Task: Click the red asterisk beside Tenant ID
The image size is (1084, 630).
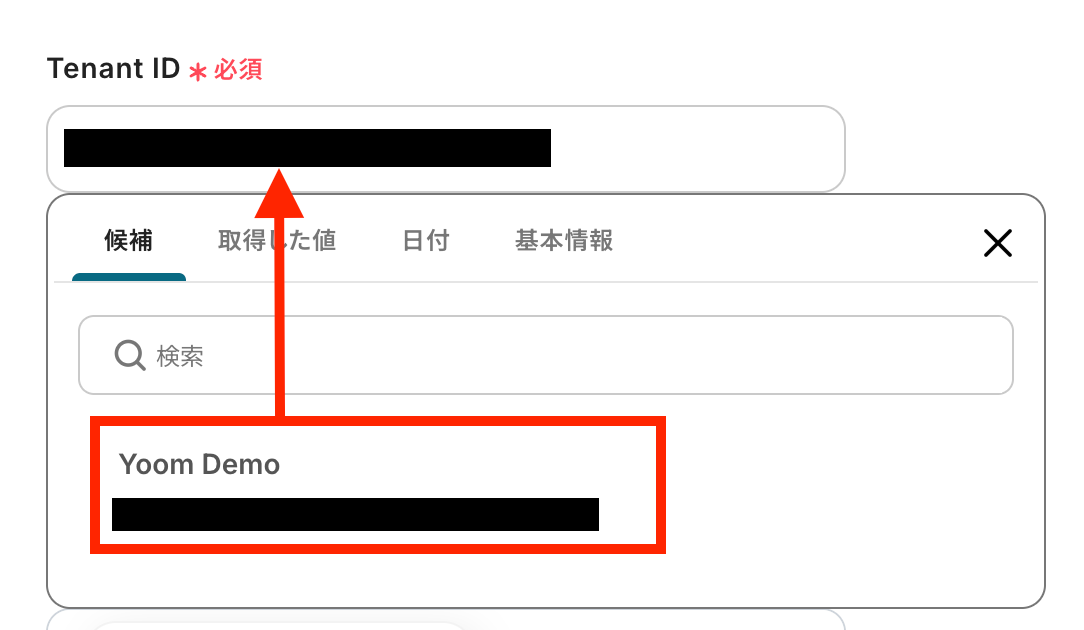Action: (x=198, y=72)
